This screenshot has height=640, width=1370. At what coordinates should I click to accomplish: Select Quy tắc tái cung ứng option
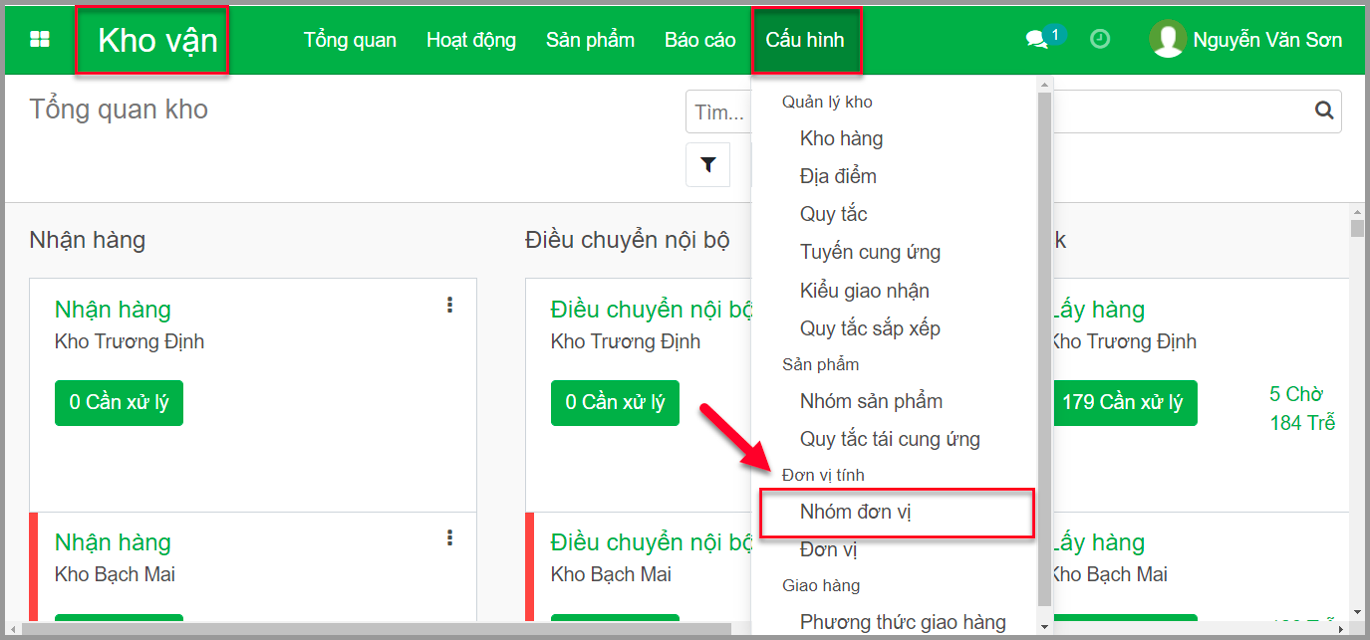(x=890, y=438)
